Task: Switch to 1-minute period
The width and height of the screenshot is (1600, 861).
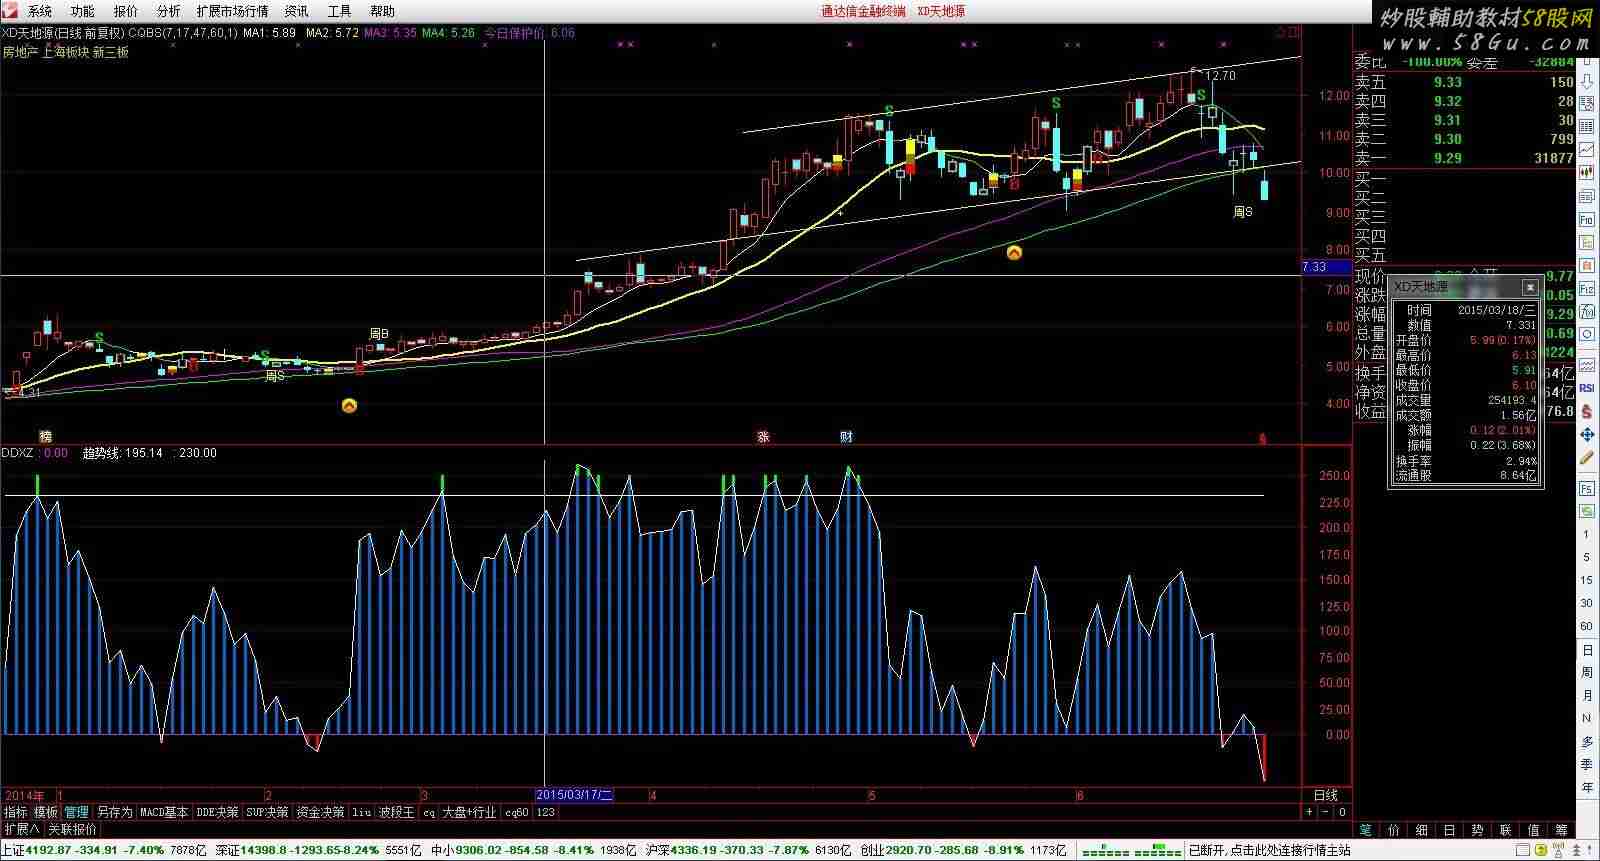Action: tap(1586, 534)
